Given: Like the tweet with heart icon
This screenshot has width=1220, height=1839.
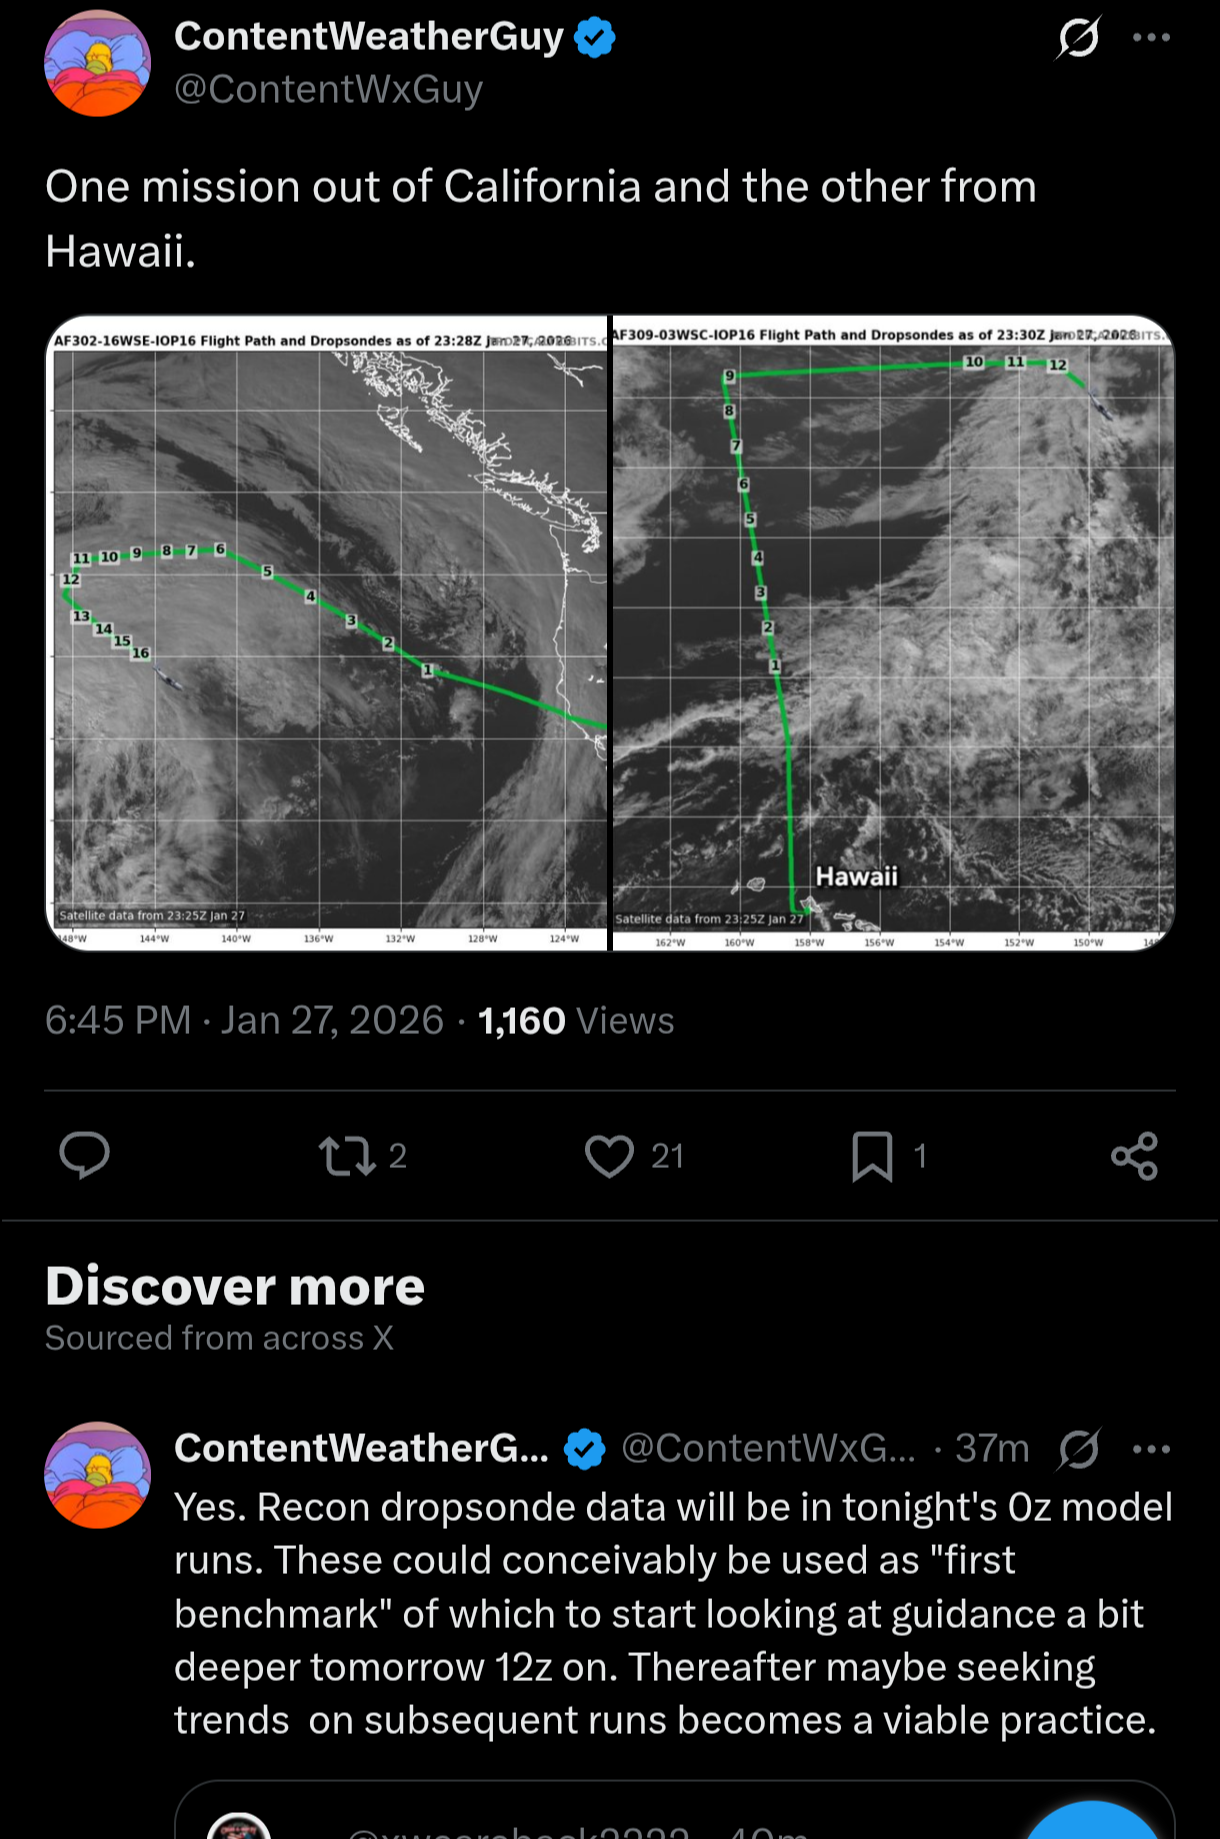Looking at the screenshot, I should pyautogui.click(x=609, y=1156).
